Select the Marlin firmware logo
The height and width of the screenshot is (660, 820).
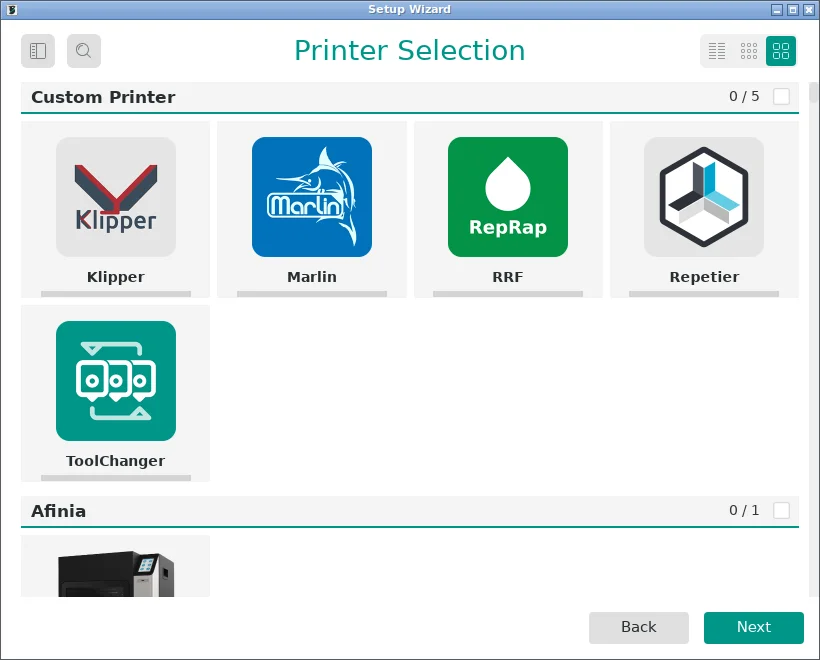312,197
